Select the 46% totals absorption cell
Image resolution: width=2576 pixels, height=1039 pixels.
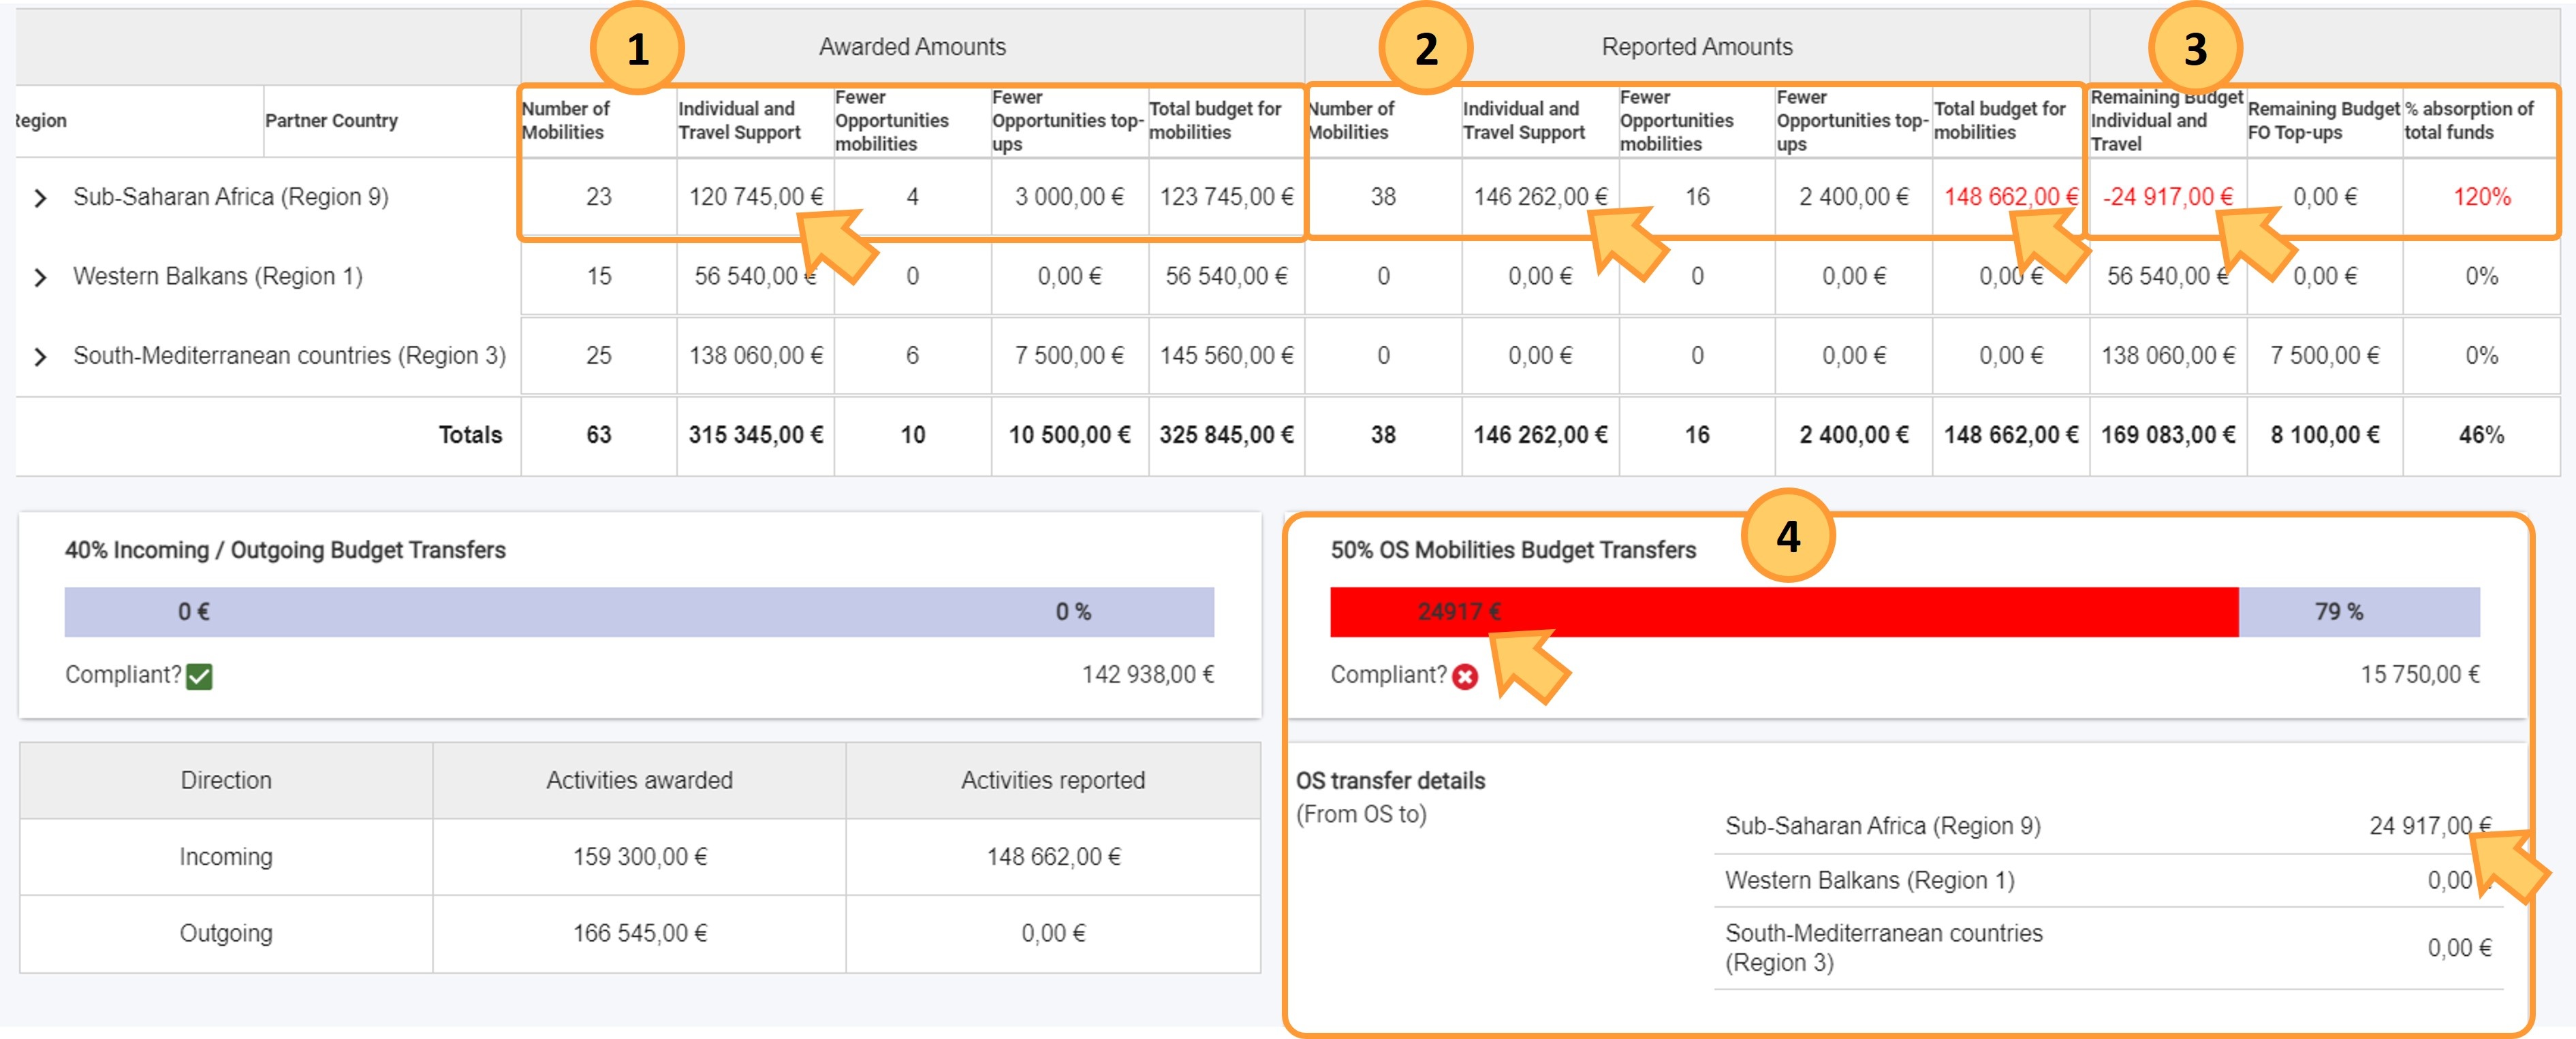2481,435
